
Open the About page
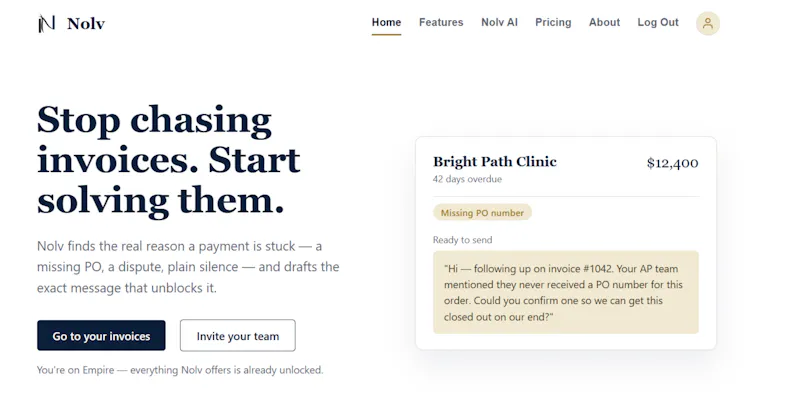[x=604, y=22]
